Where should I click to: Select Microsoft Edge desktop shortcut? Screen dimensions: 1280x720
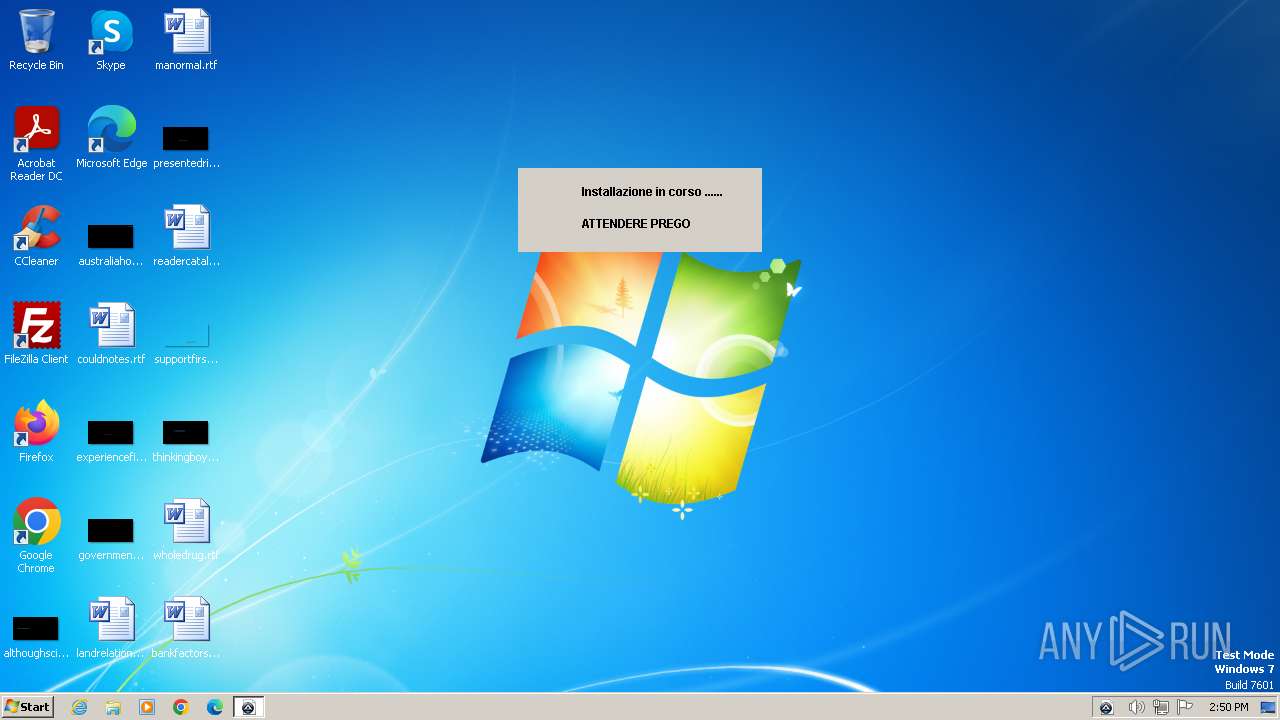(111, 138)
